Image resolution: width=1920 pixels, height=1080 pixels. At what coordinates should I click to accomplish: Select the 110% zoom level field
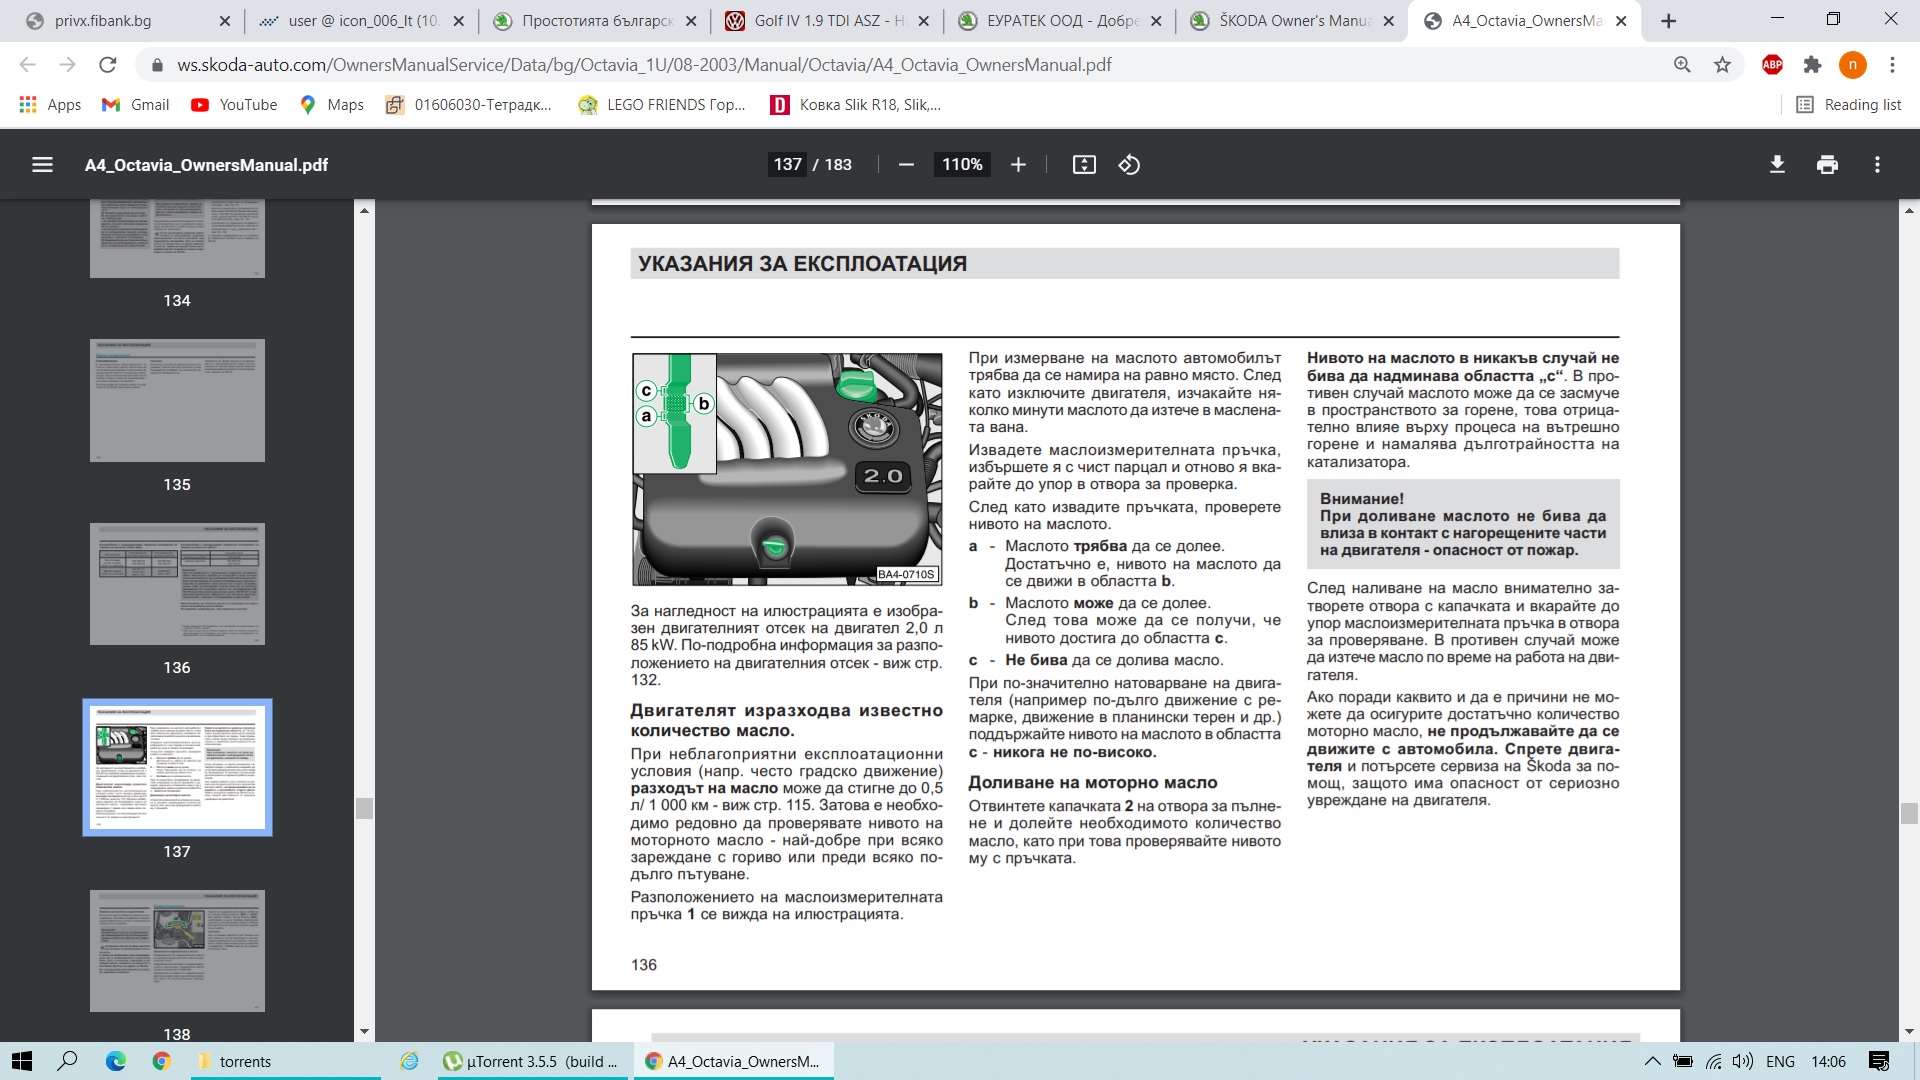tap(961, 165)
